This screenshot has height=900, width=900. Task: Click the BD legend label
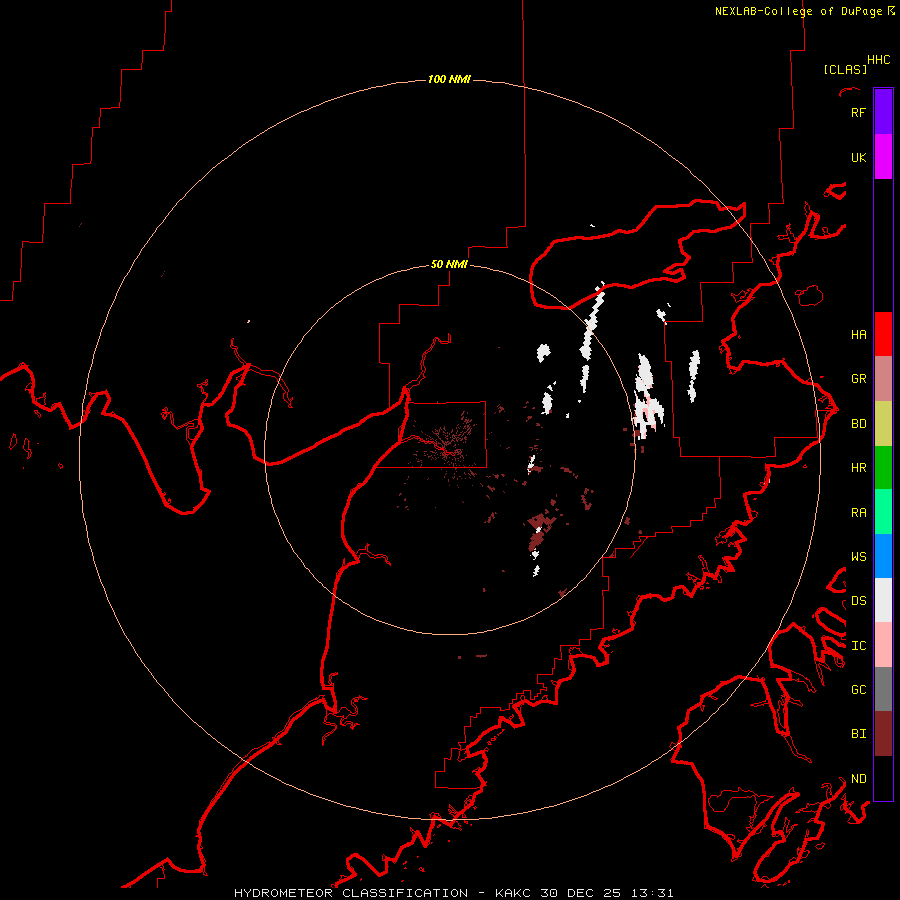[858, 424]
